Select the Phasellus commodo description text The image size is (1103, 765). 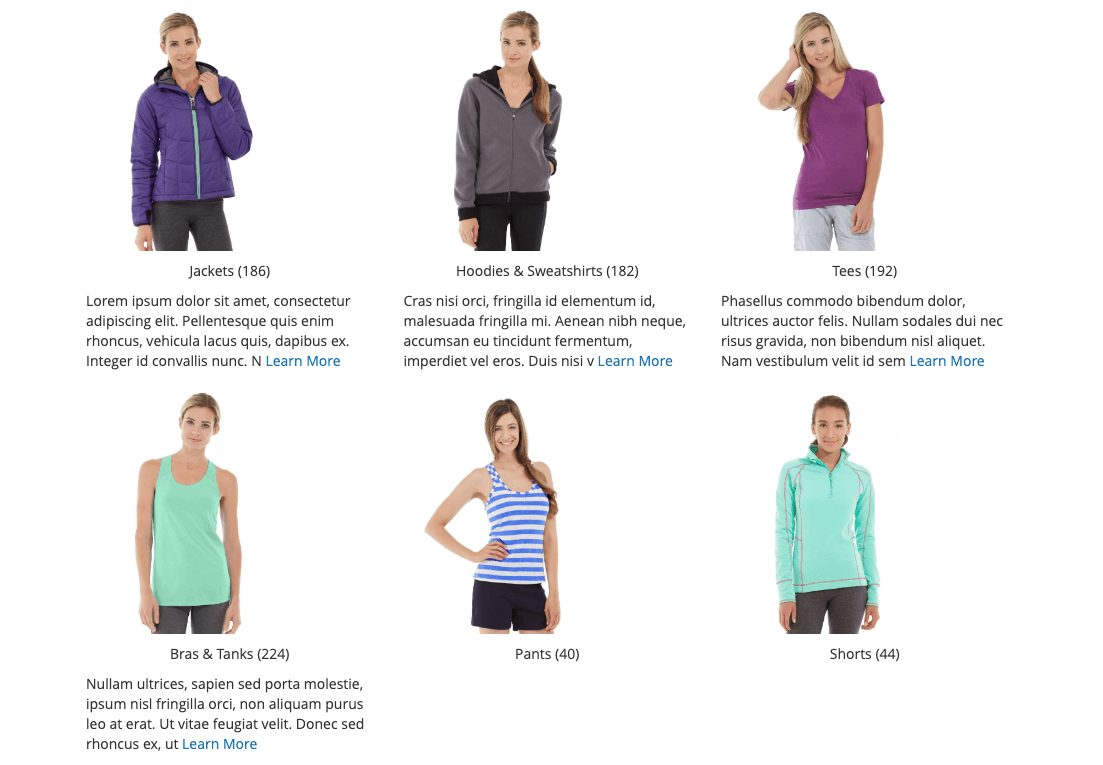[862, 330]
